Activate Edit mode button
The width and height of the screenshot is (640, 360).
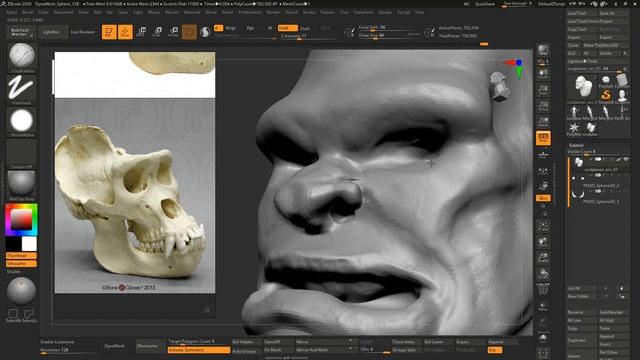tap(109, 32)
